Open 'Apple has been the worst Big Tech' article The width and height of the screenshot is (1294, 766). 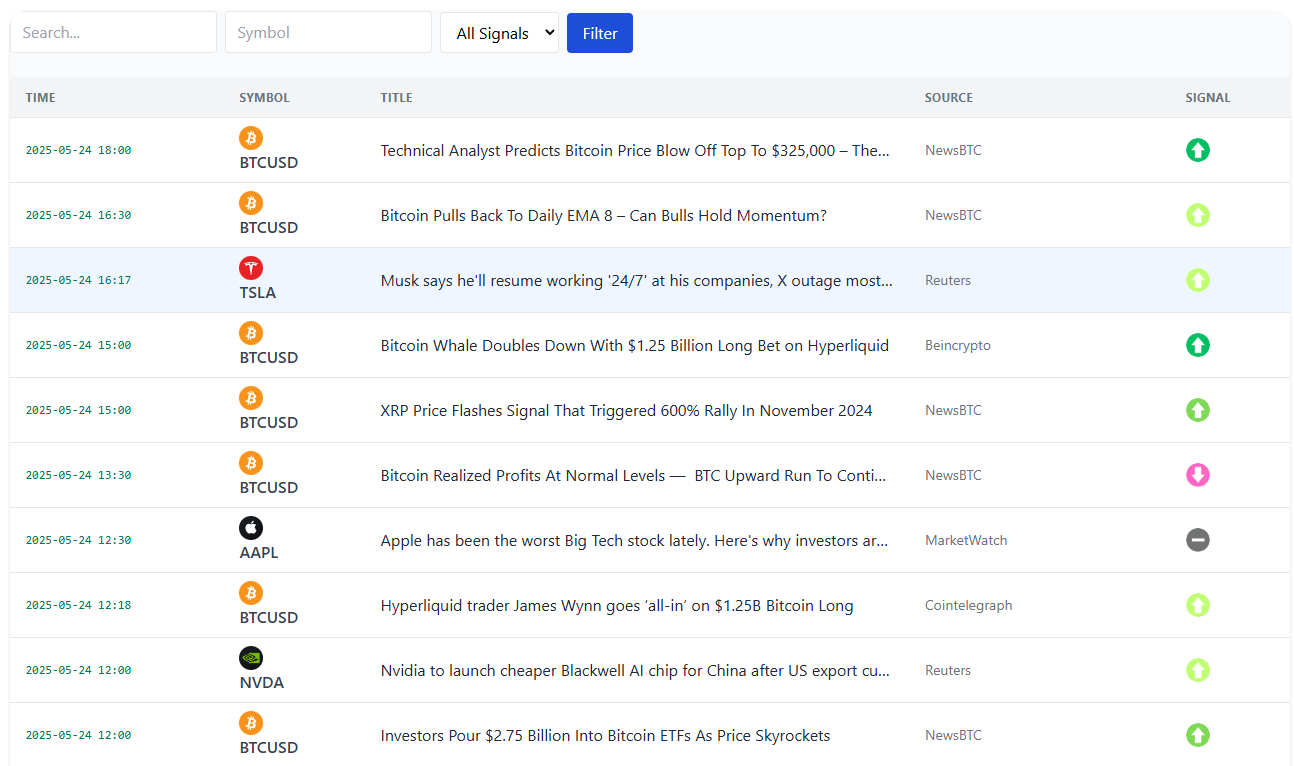tap(635, 540)
